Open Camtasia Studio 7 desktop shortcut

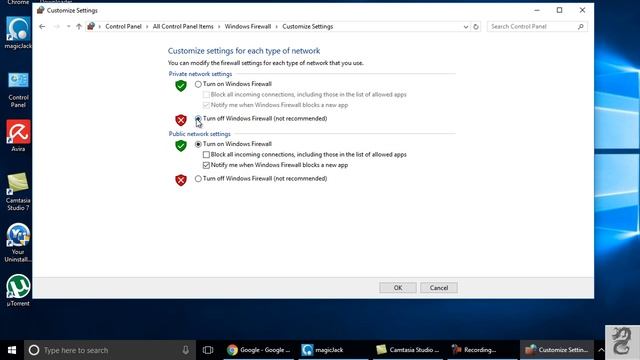(18, 191)
